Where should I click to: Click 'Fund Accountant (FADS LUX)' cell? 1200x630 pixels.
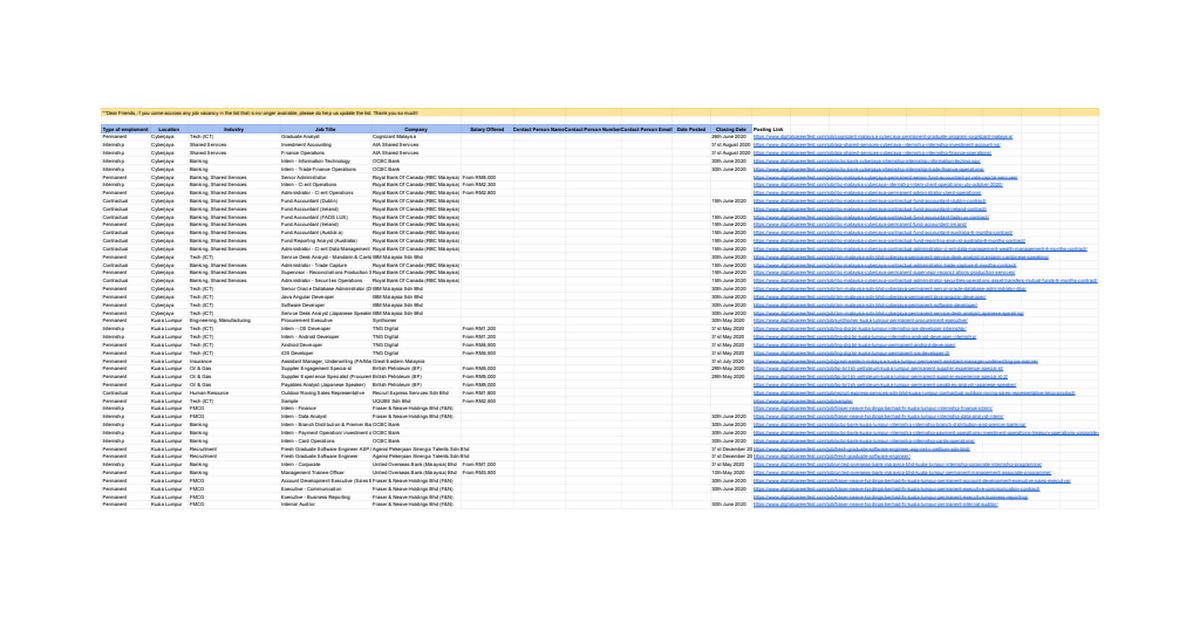(x=326, y=217)
